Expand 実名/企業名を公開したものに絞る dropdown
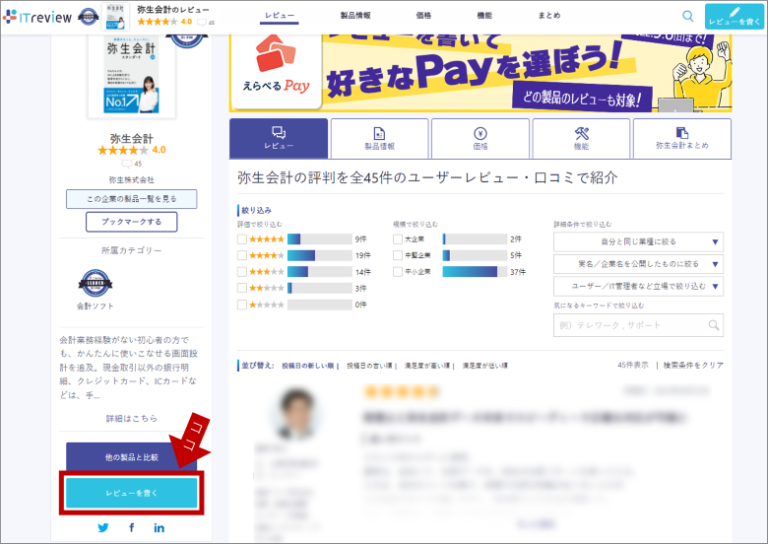Image resolution: width=768 pixels, height=544 pixels. (638, 264)
